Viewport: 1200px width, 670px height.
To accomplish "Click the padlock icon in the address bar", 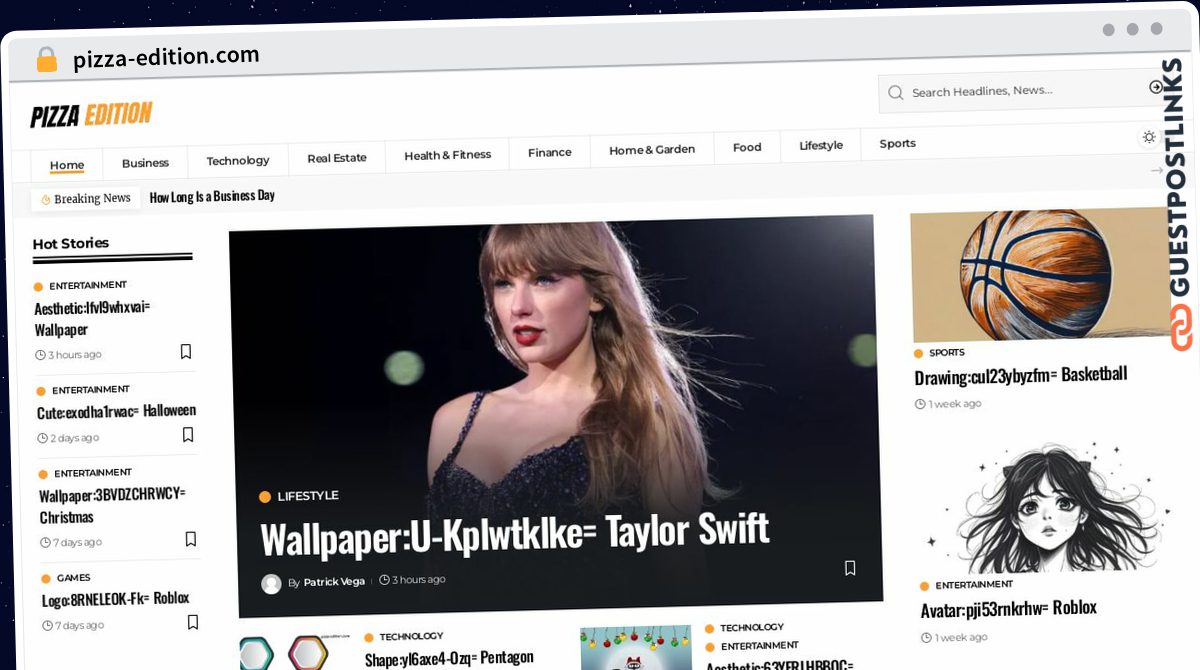I will pos(46,59).
